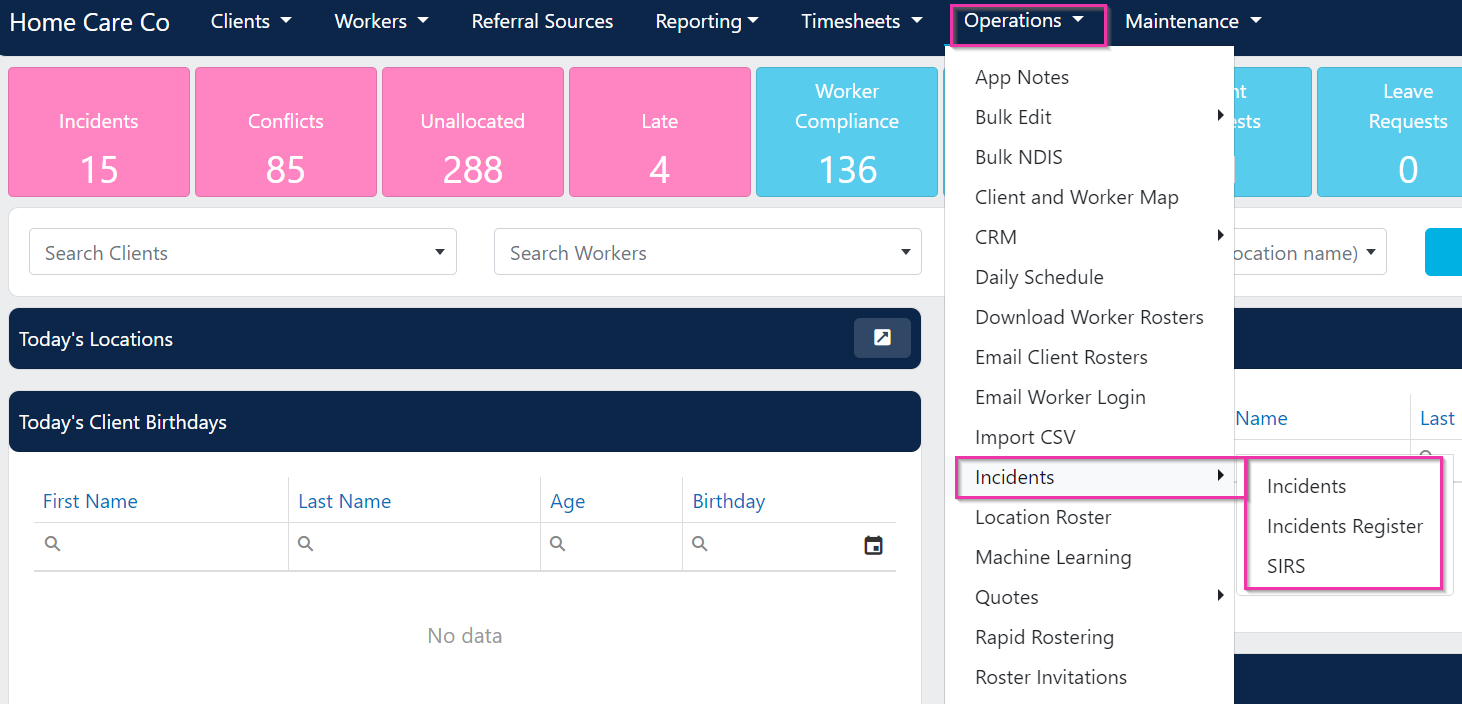Image resolution: width=1462 pixels, height=704 pixels.
Task: Open the Clients menu
Action: pyautogui.click(x=251, y=21)
